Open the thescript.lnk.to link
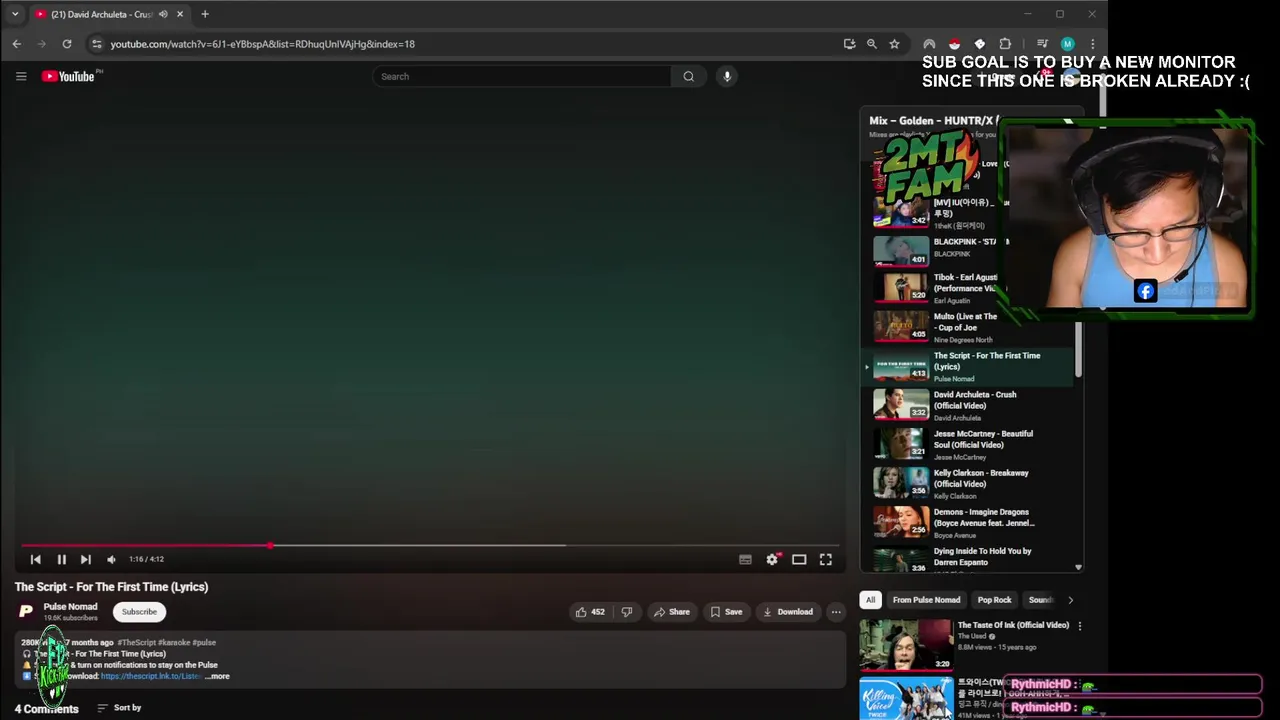1280x720 pixels. tap(151, 676)
